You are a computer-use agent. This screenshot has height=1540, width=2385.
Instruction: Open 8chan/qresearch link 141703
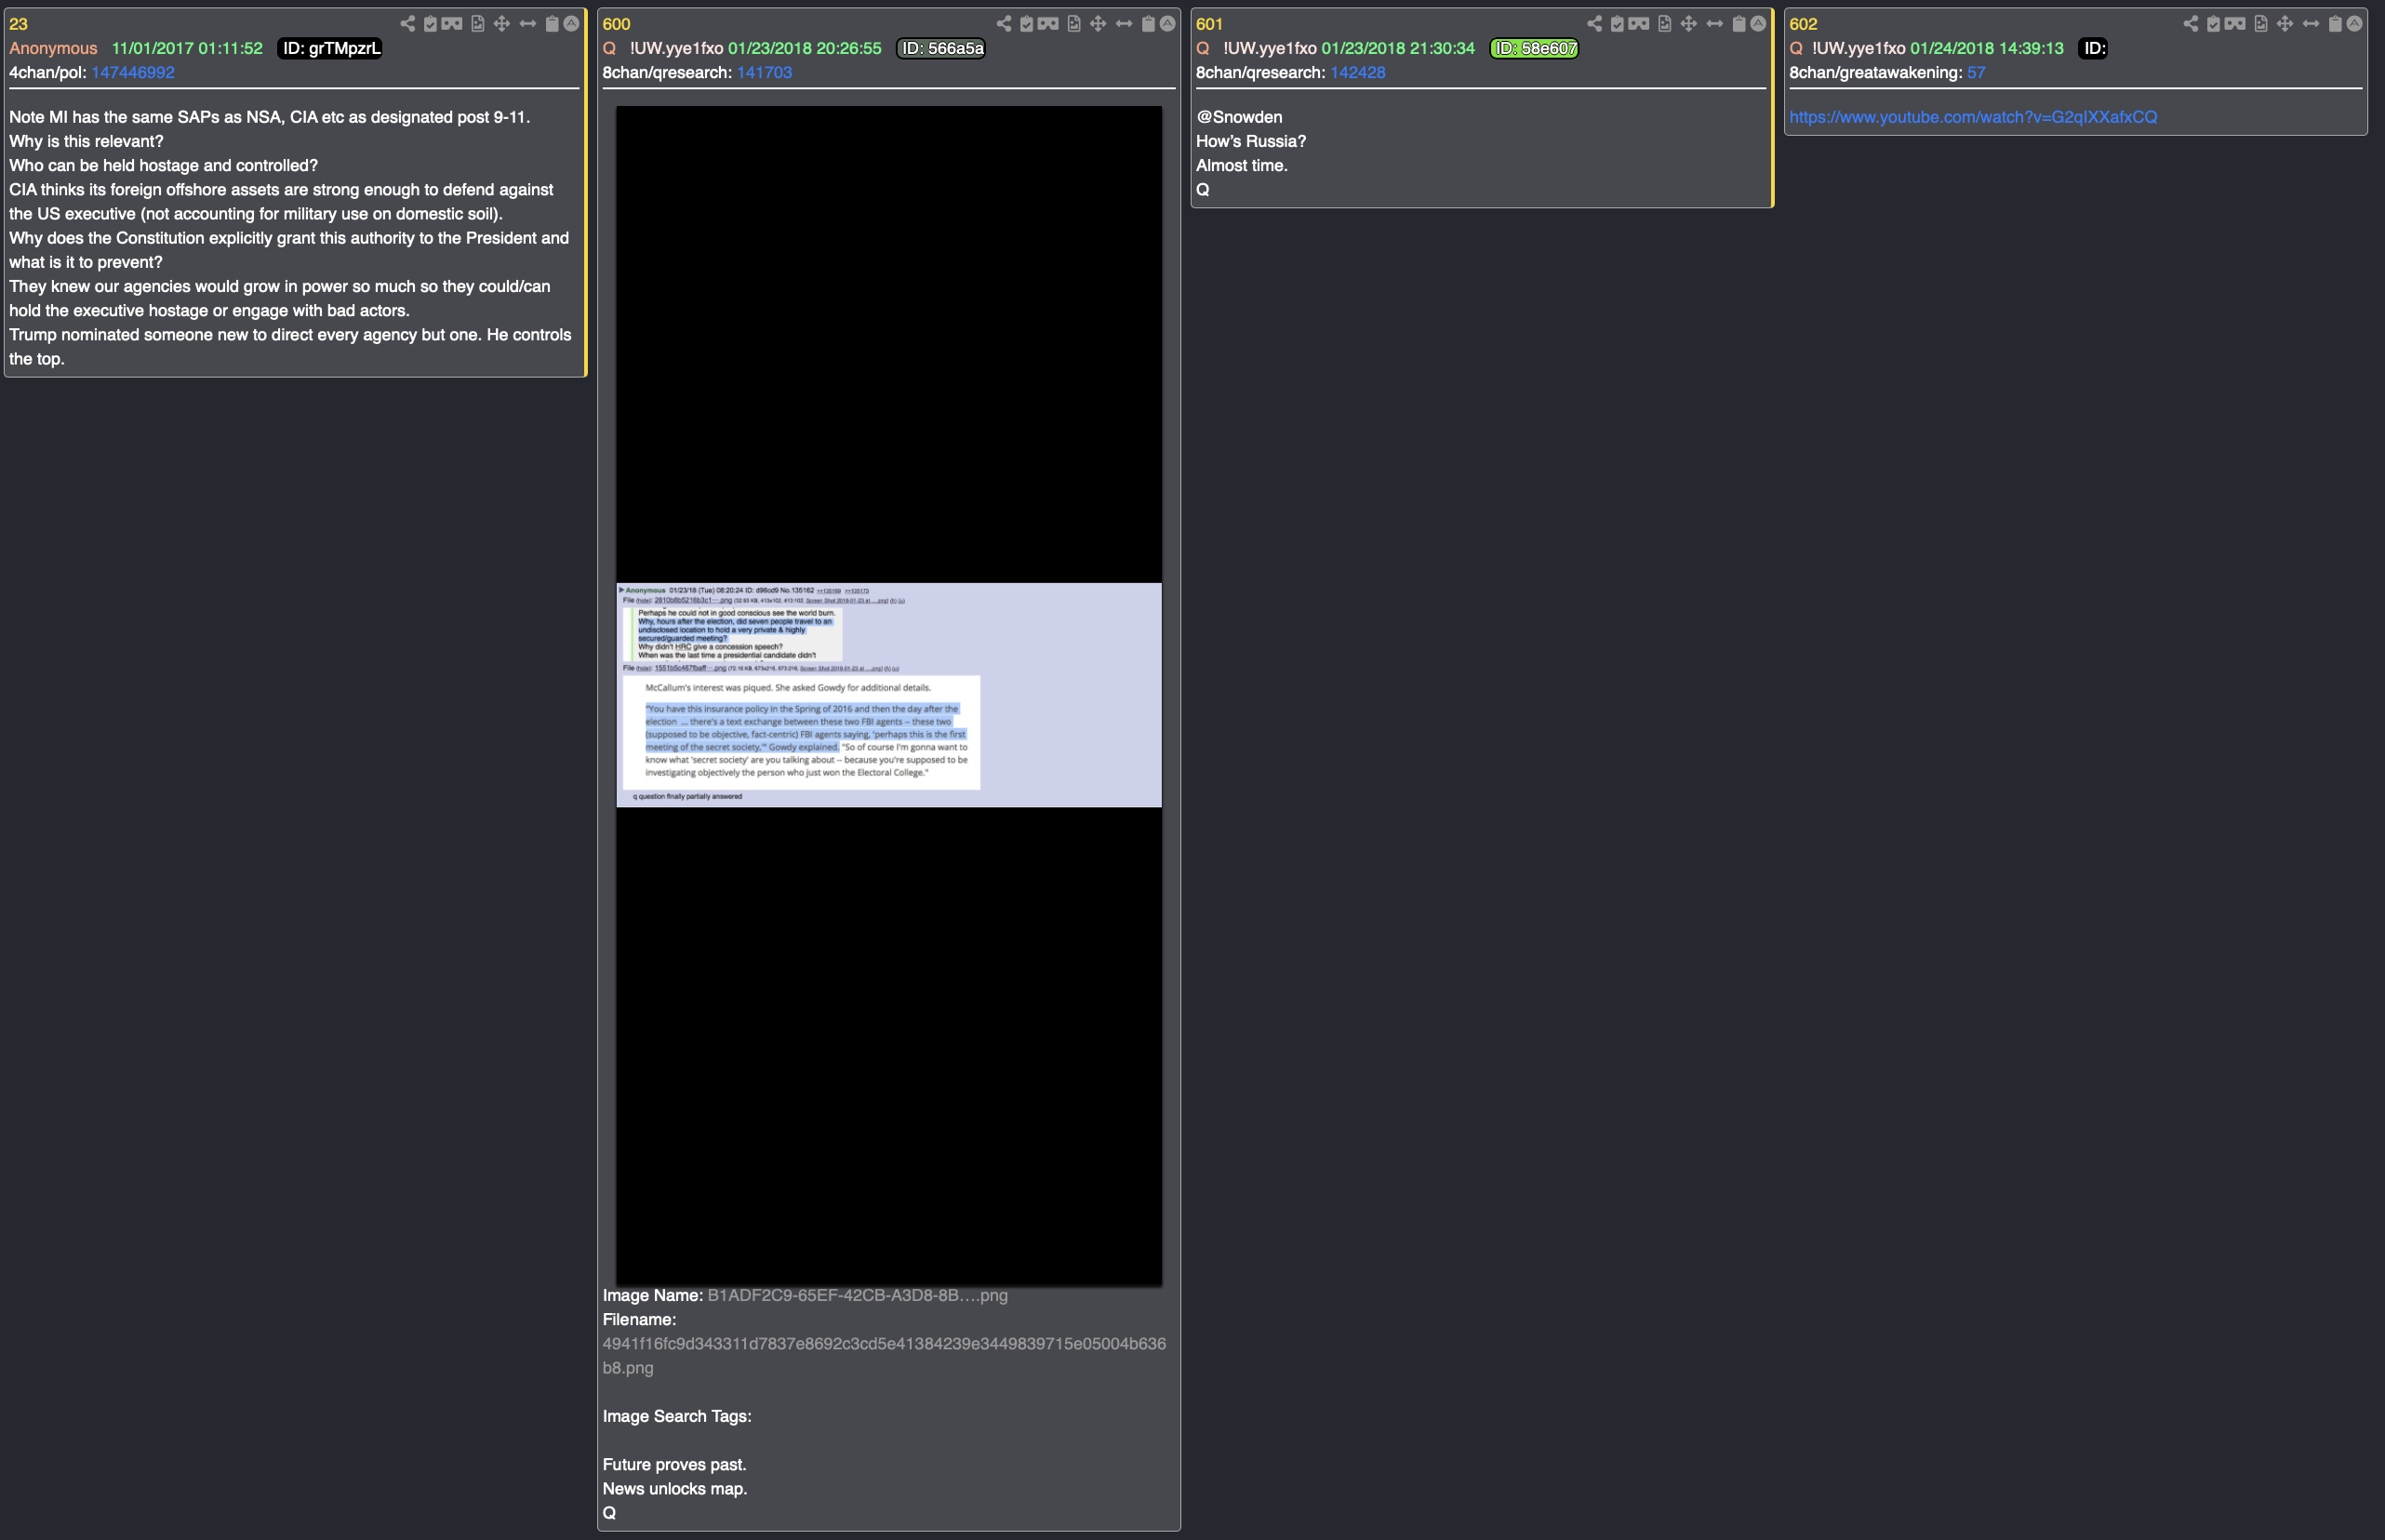tap(764, 72)
